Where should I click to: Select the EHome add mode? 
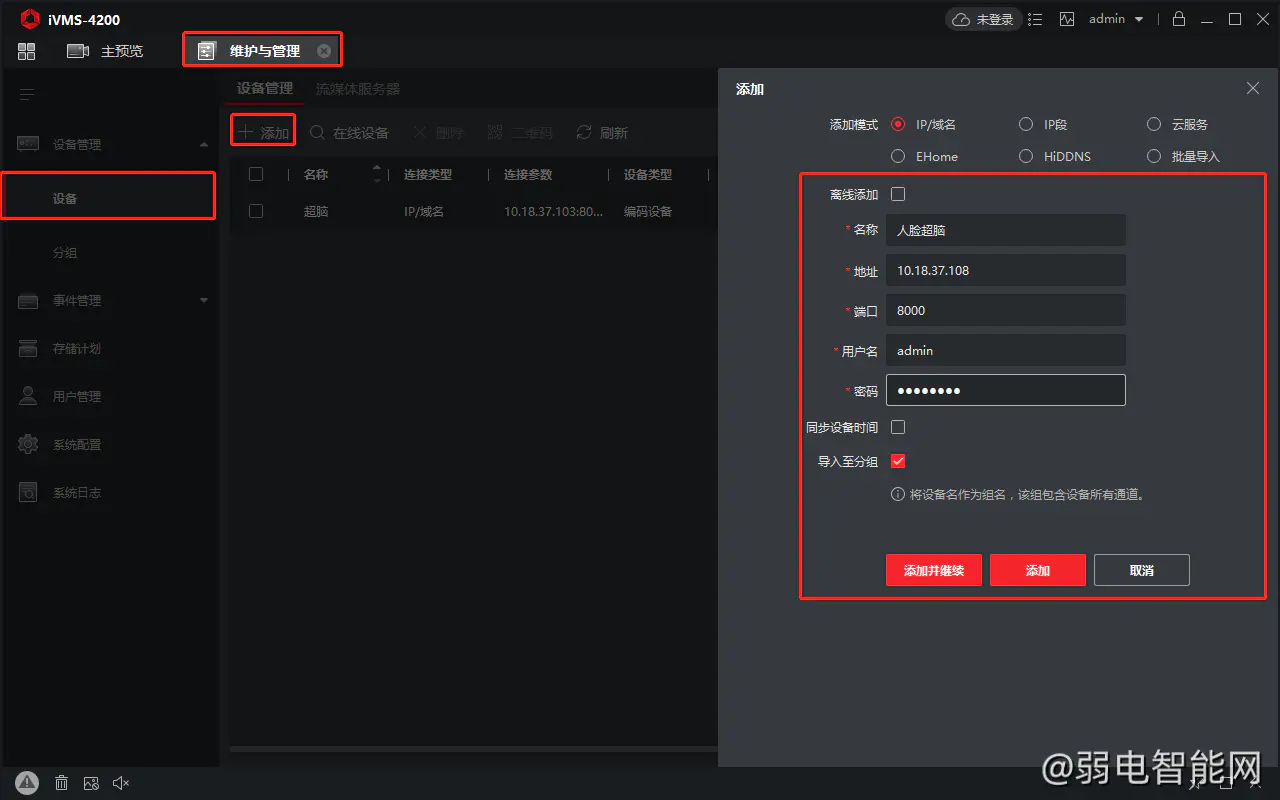coord(898,156)
